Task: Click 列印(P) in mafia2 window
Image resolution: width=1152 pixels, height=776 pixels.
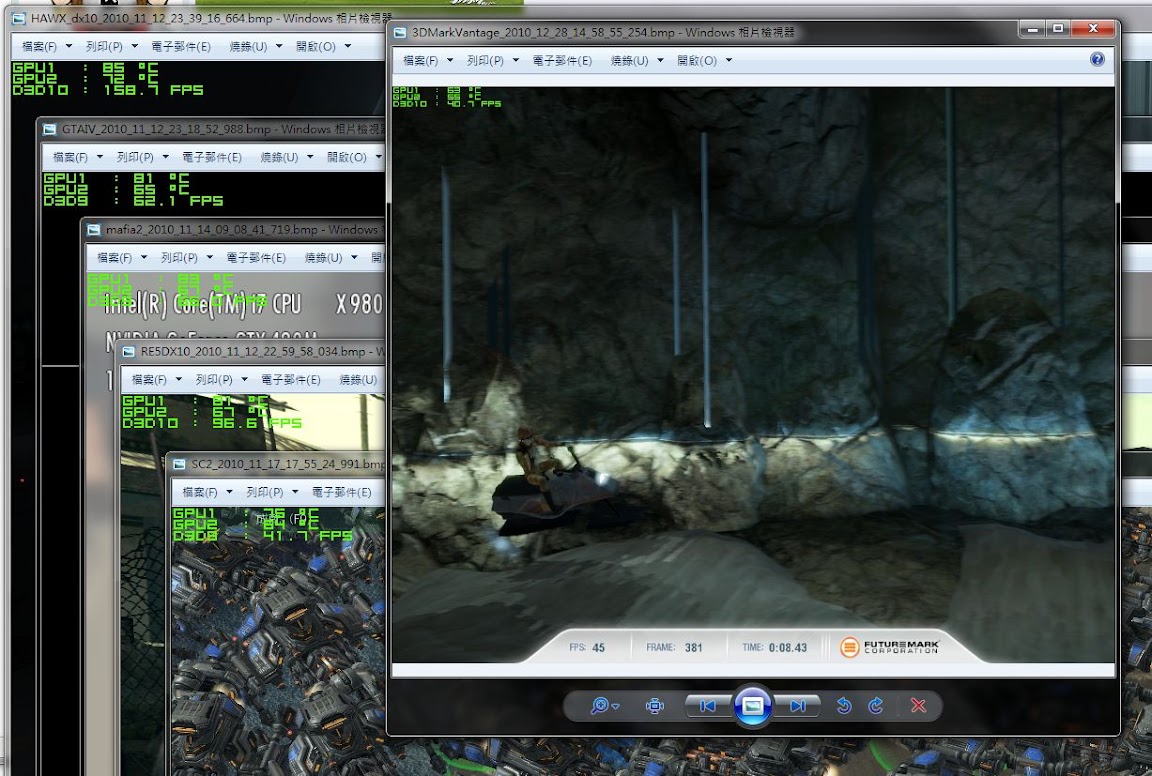Action: pyautogui.click(x=179, y=258)
